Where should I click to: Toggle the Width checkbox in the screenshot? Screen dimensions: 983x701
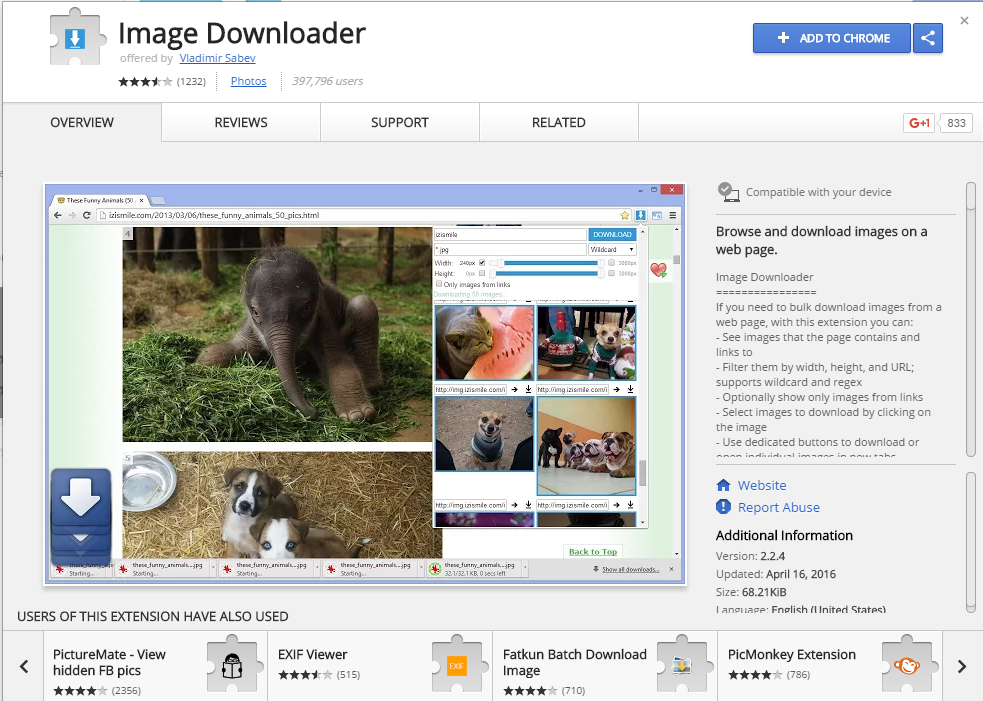coord(481,263)
